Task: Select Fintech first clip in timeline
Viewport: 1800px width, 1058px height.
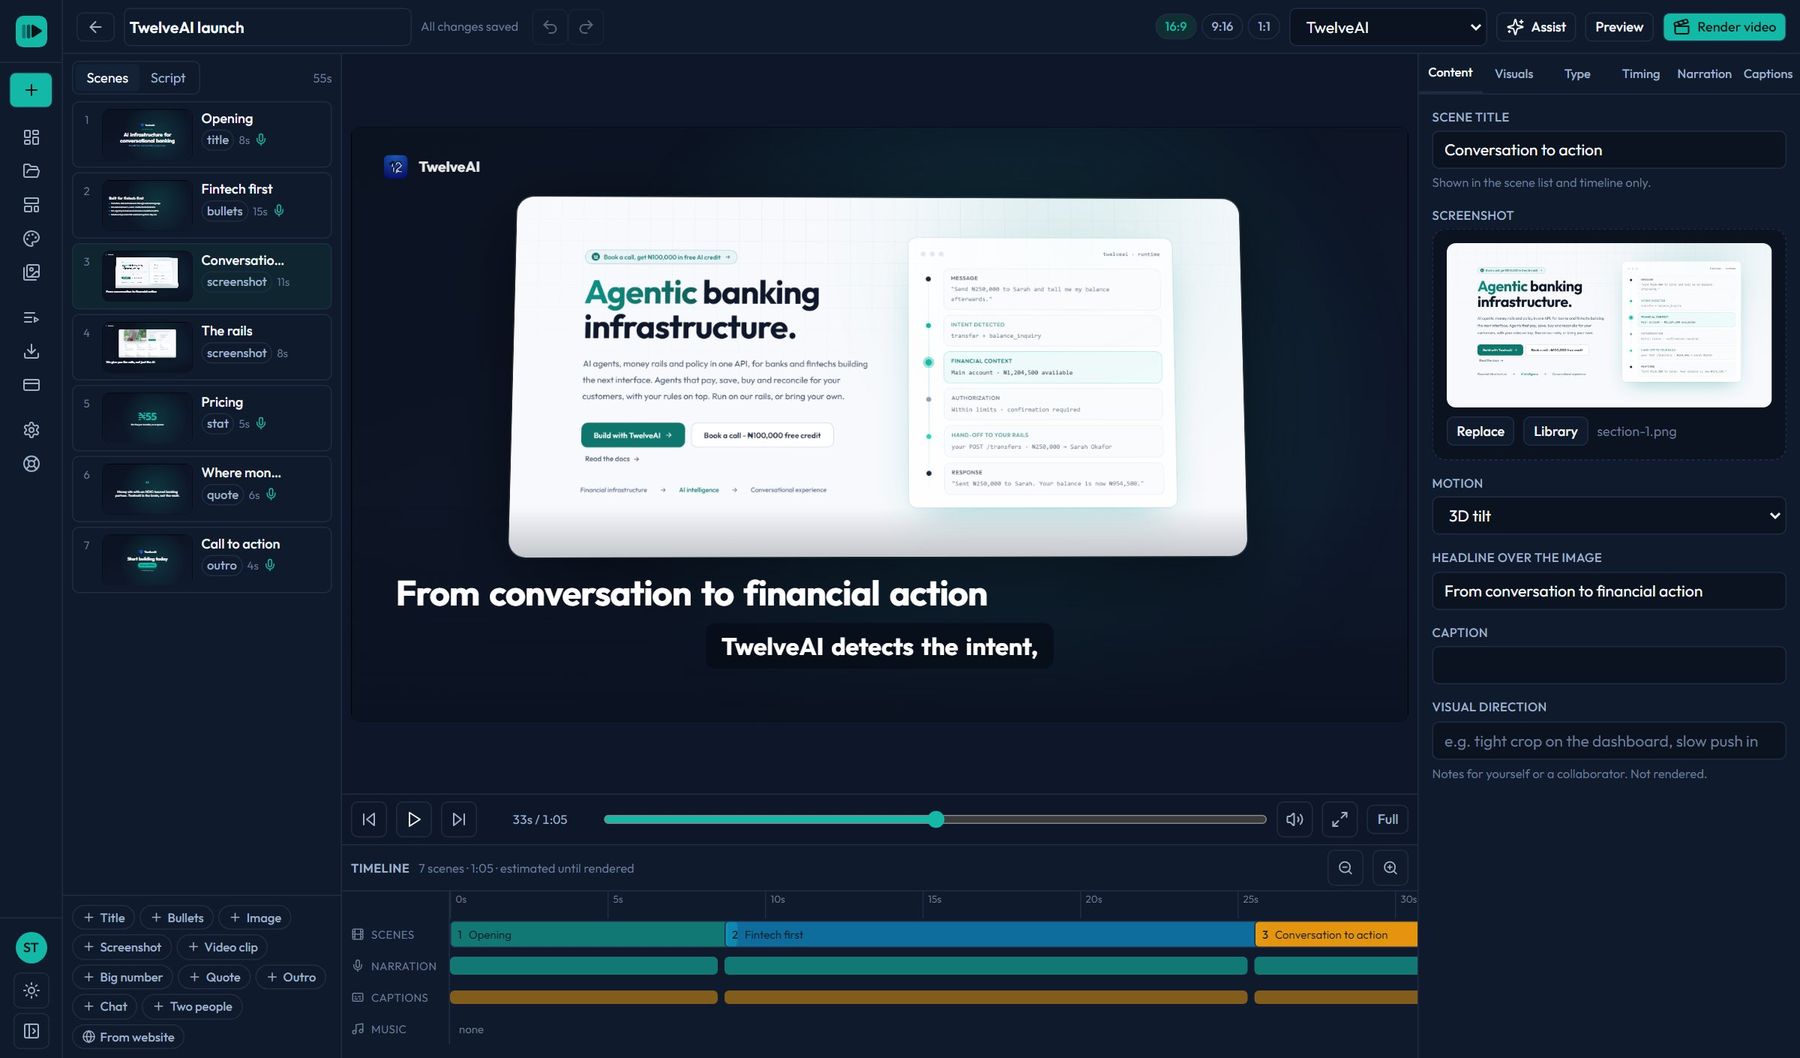Action: click(x=989, y=935)
